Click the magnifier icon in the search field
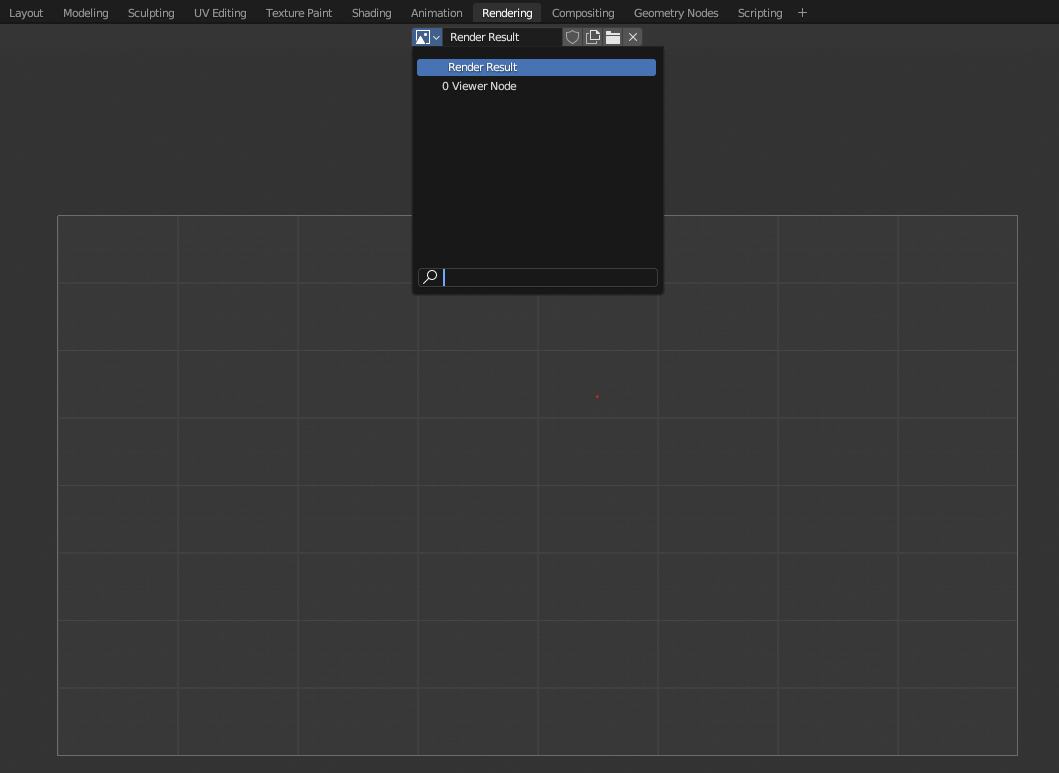Screen dimensions: 1059x773 429,277
